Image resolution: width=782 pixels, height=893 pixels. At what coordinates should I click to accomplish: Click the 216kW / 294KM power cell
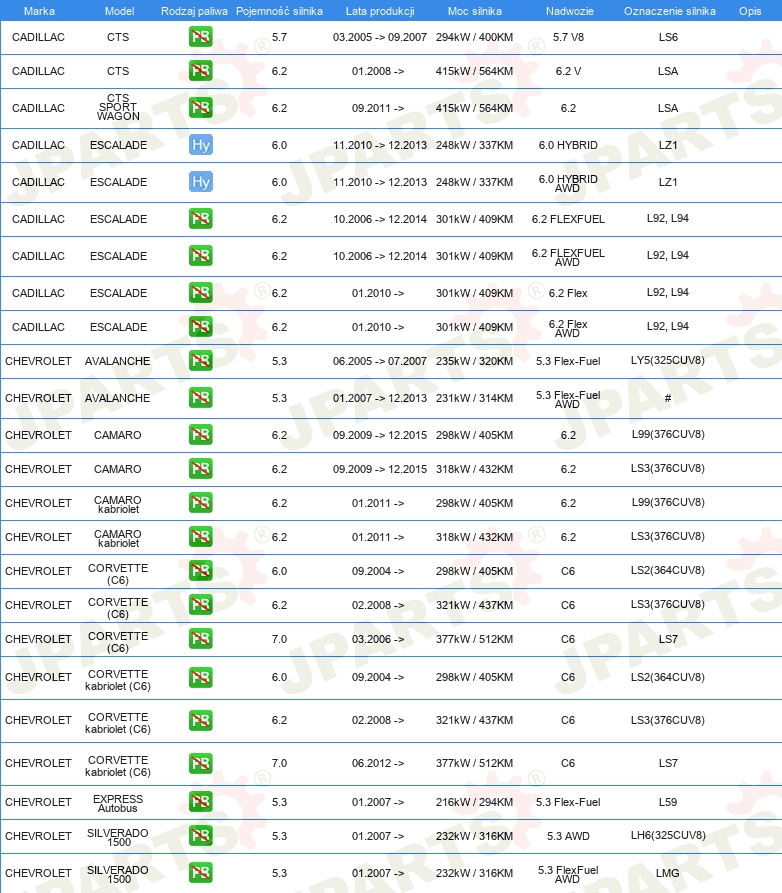point(474,802)
